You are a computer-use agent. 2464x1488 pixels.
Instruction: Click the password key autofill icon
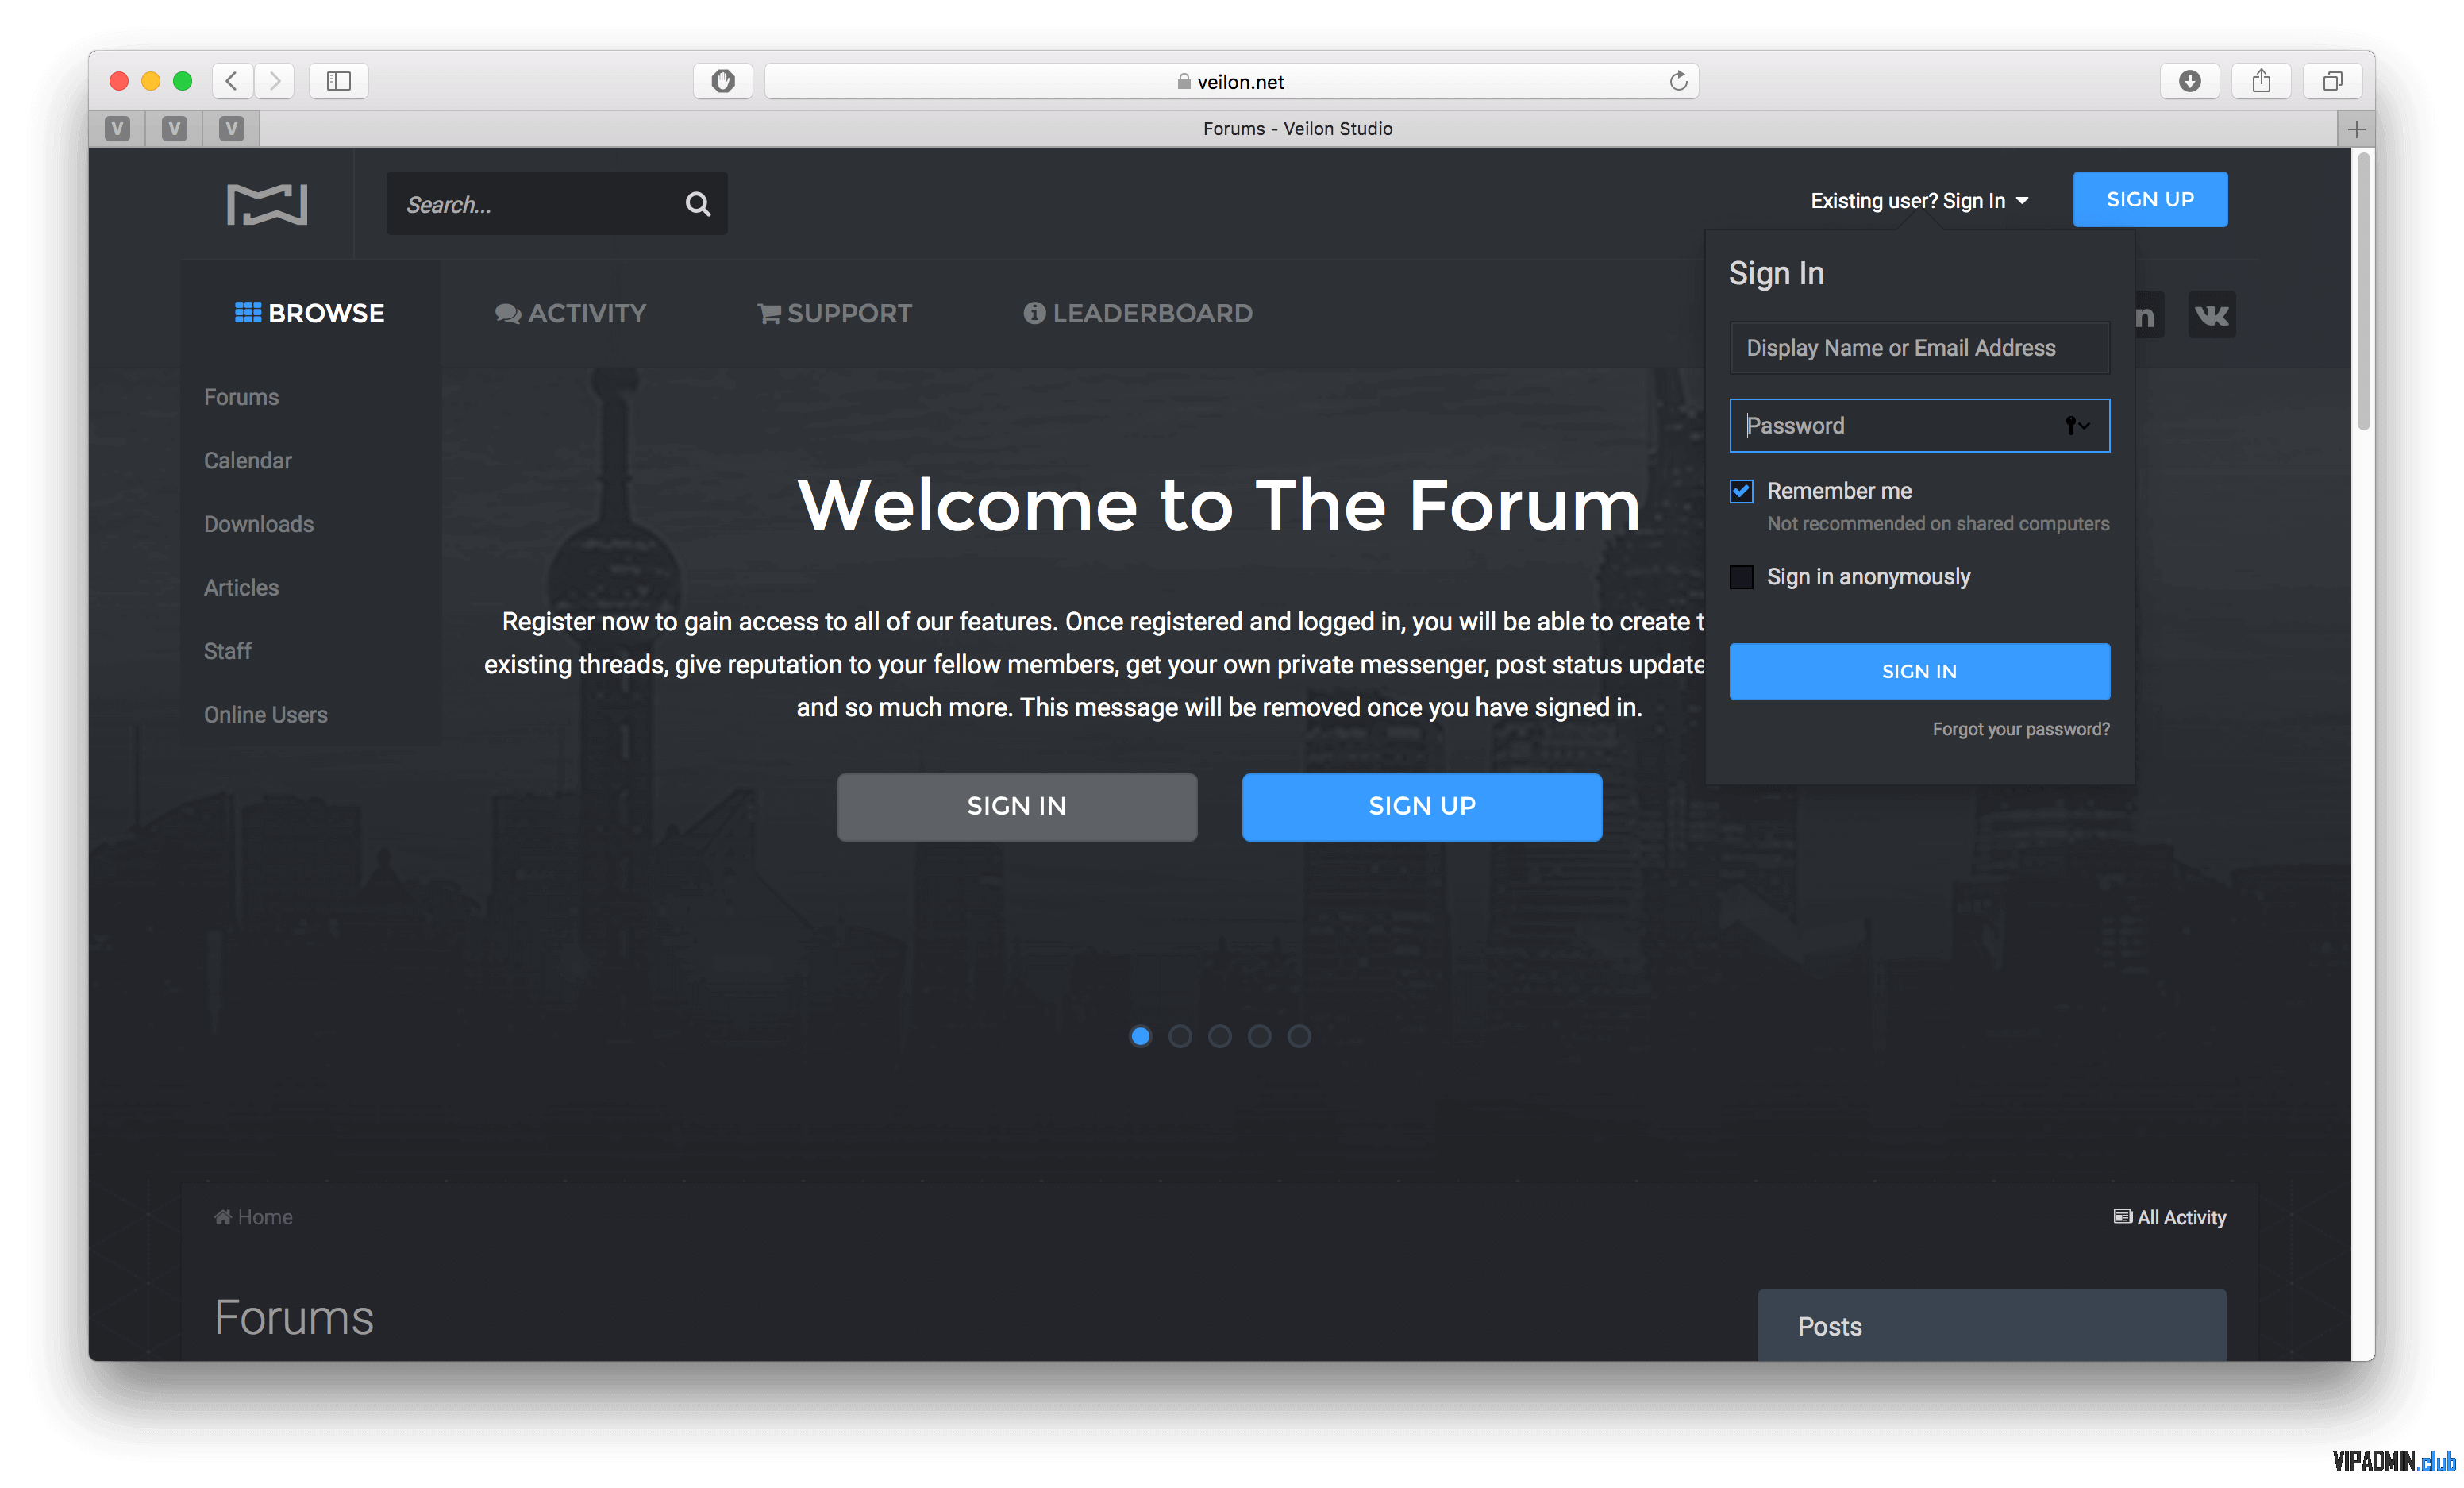2078,426
